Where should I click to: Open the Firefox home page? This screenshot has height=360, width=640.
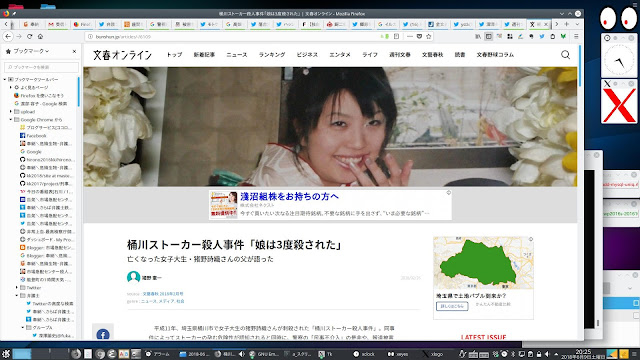tap(40, 36)
